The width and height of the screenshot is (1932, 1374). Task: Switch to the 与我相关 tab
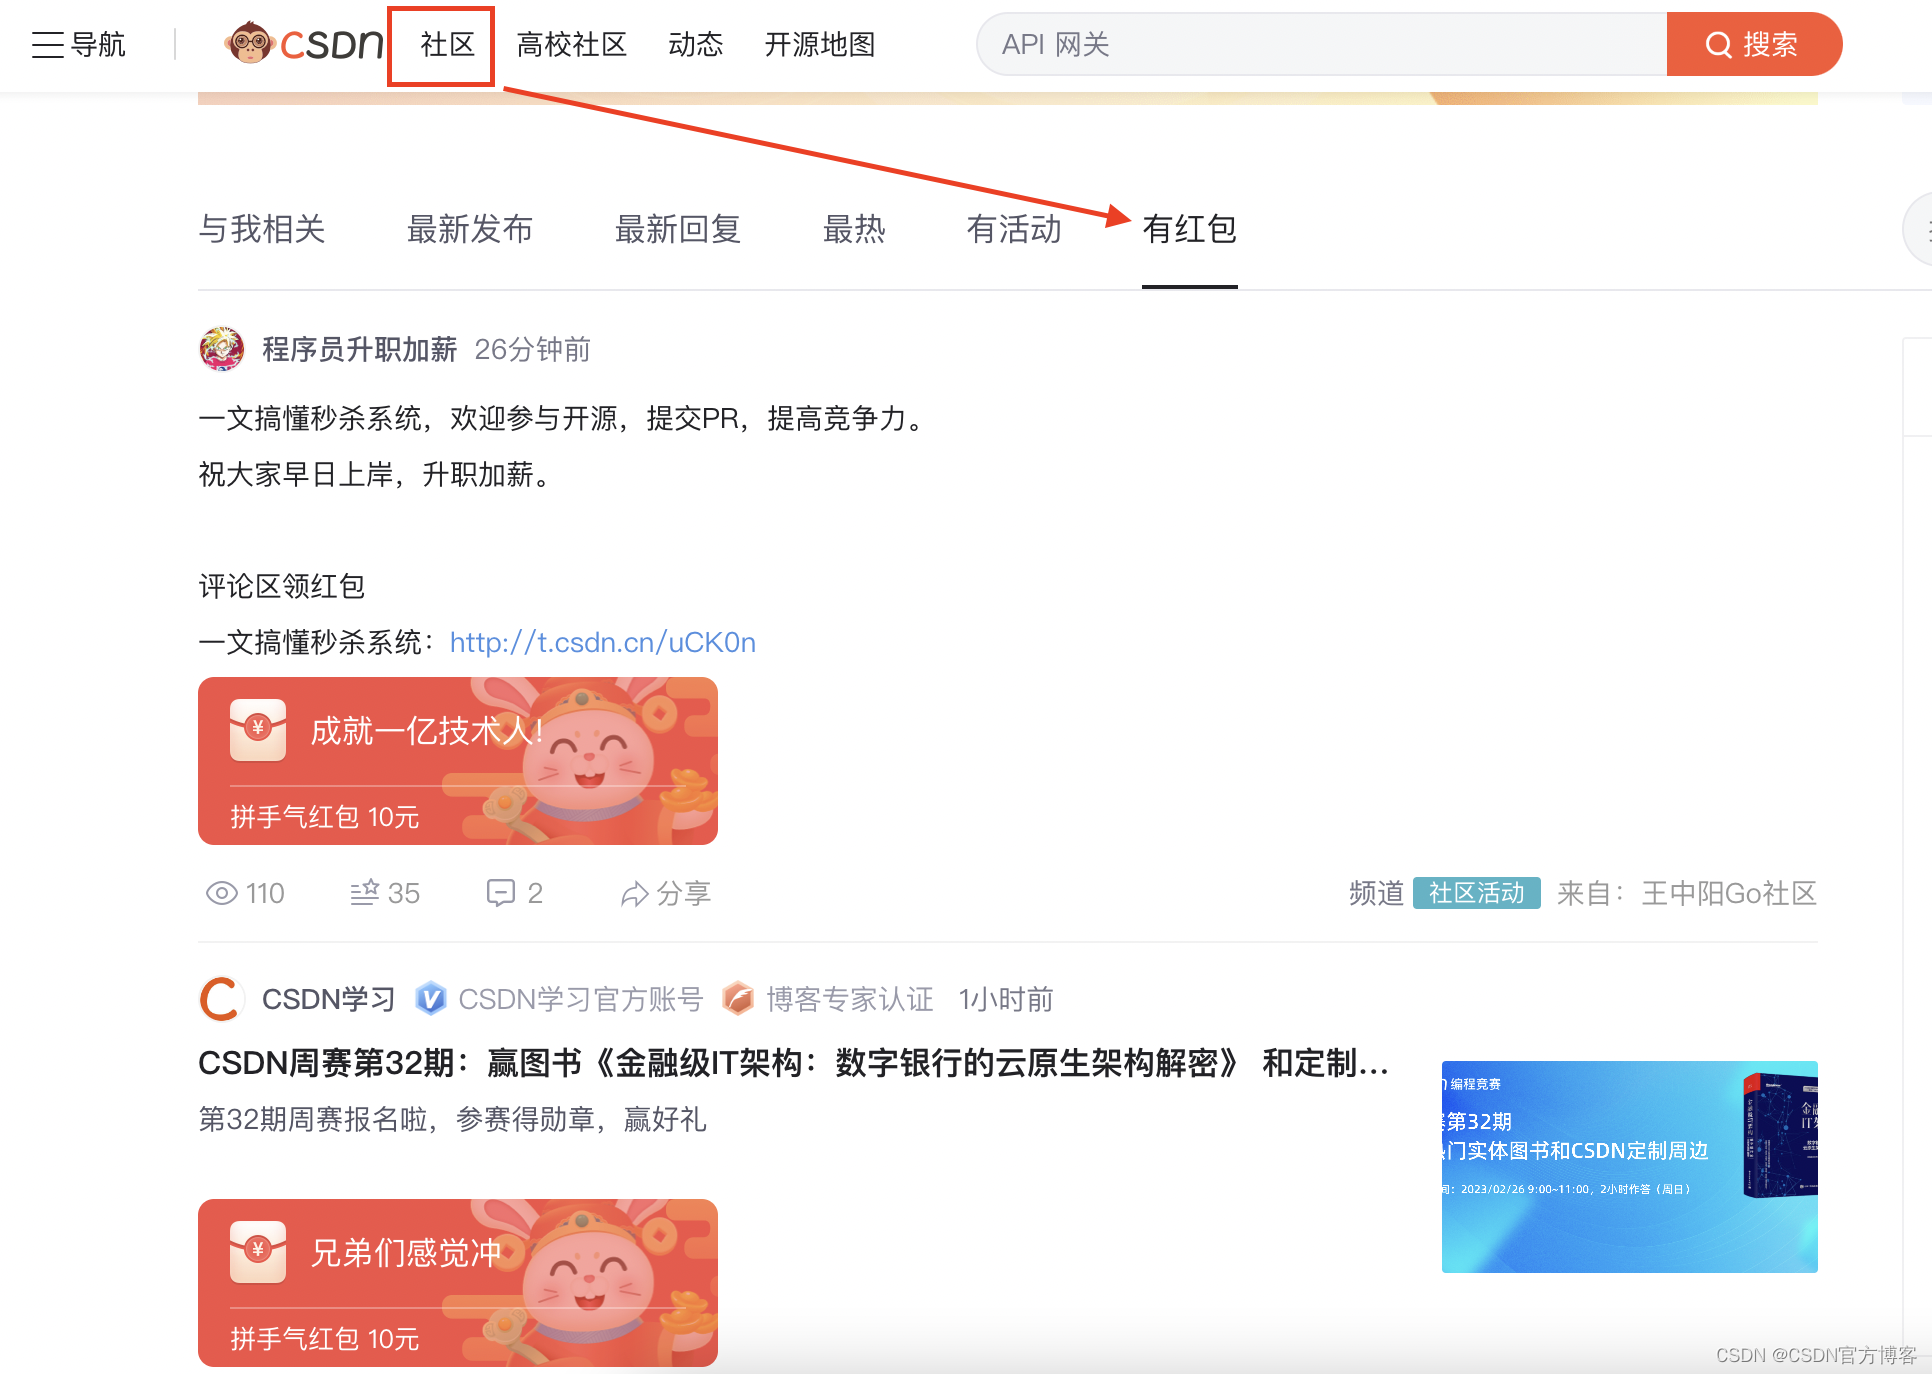tap(262, 229)
